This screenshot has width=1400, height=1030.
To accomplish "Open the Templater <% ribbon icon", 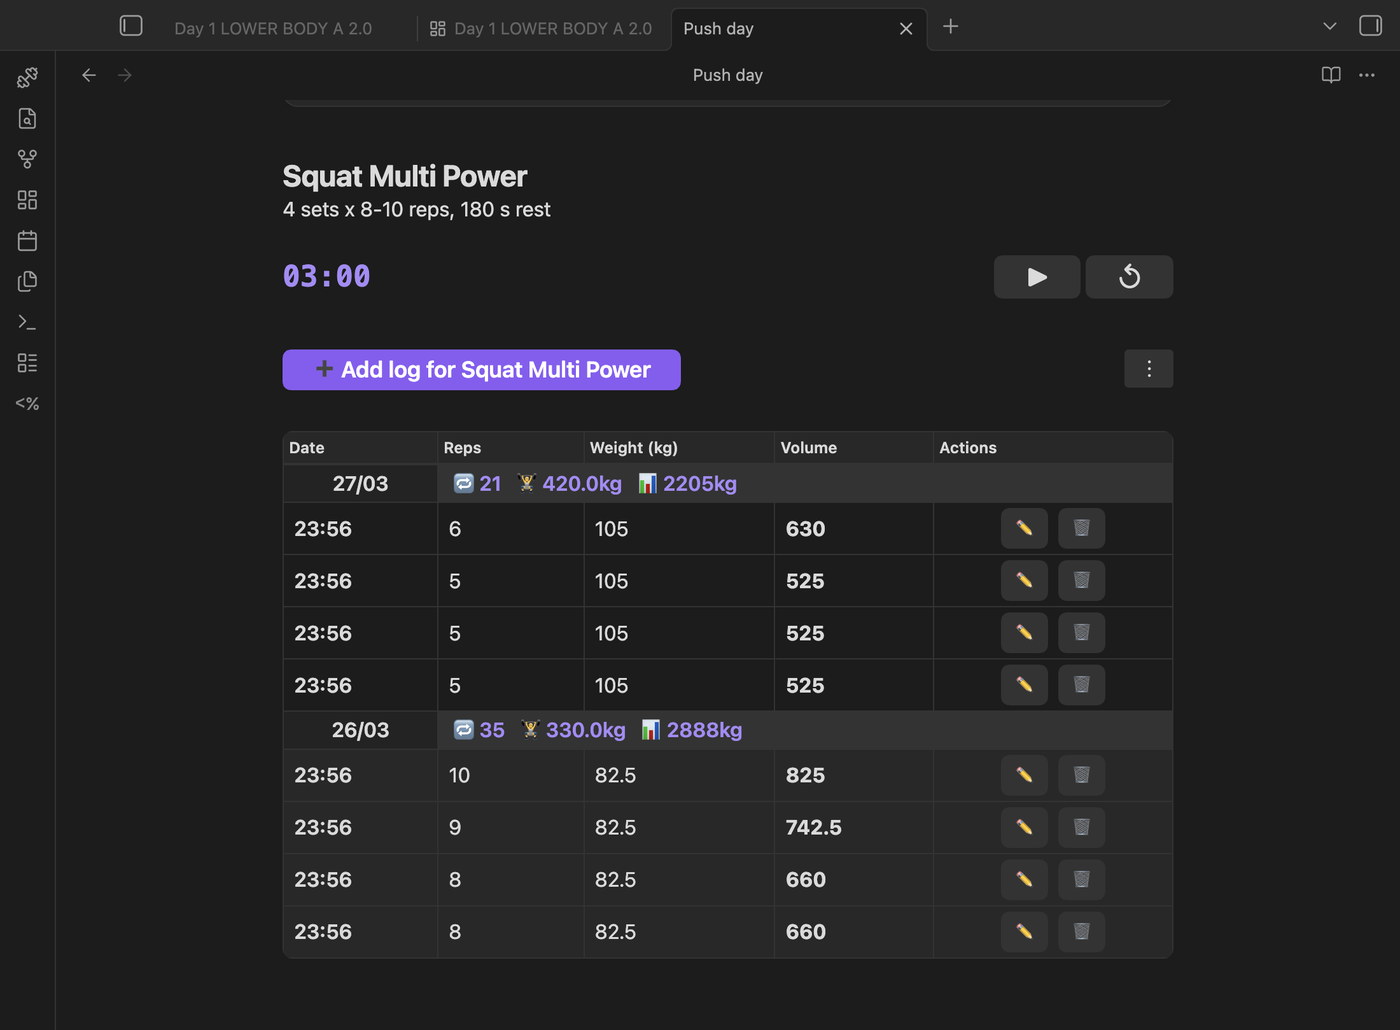I will tap(27, 404).
